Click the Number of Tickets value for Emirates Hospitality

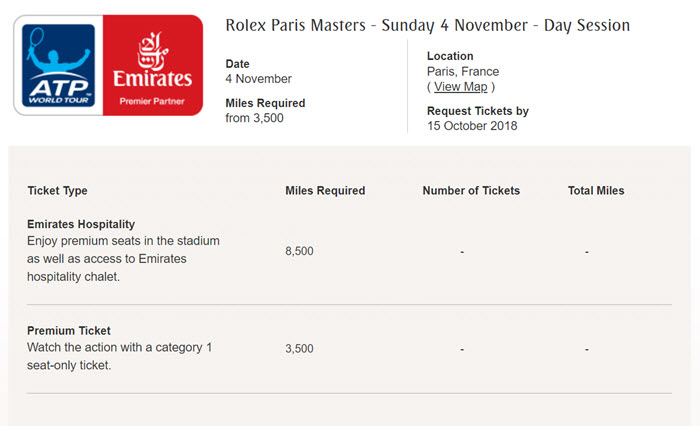(462, 252)
